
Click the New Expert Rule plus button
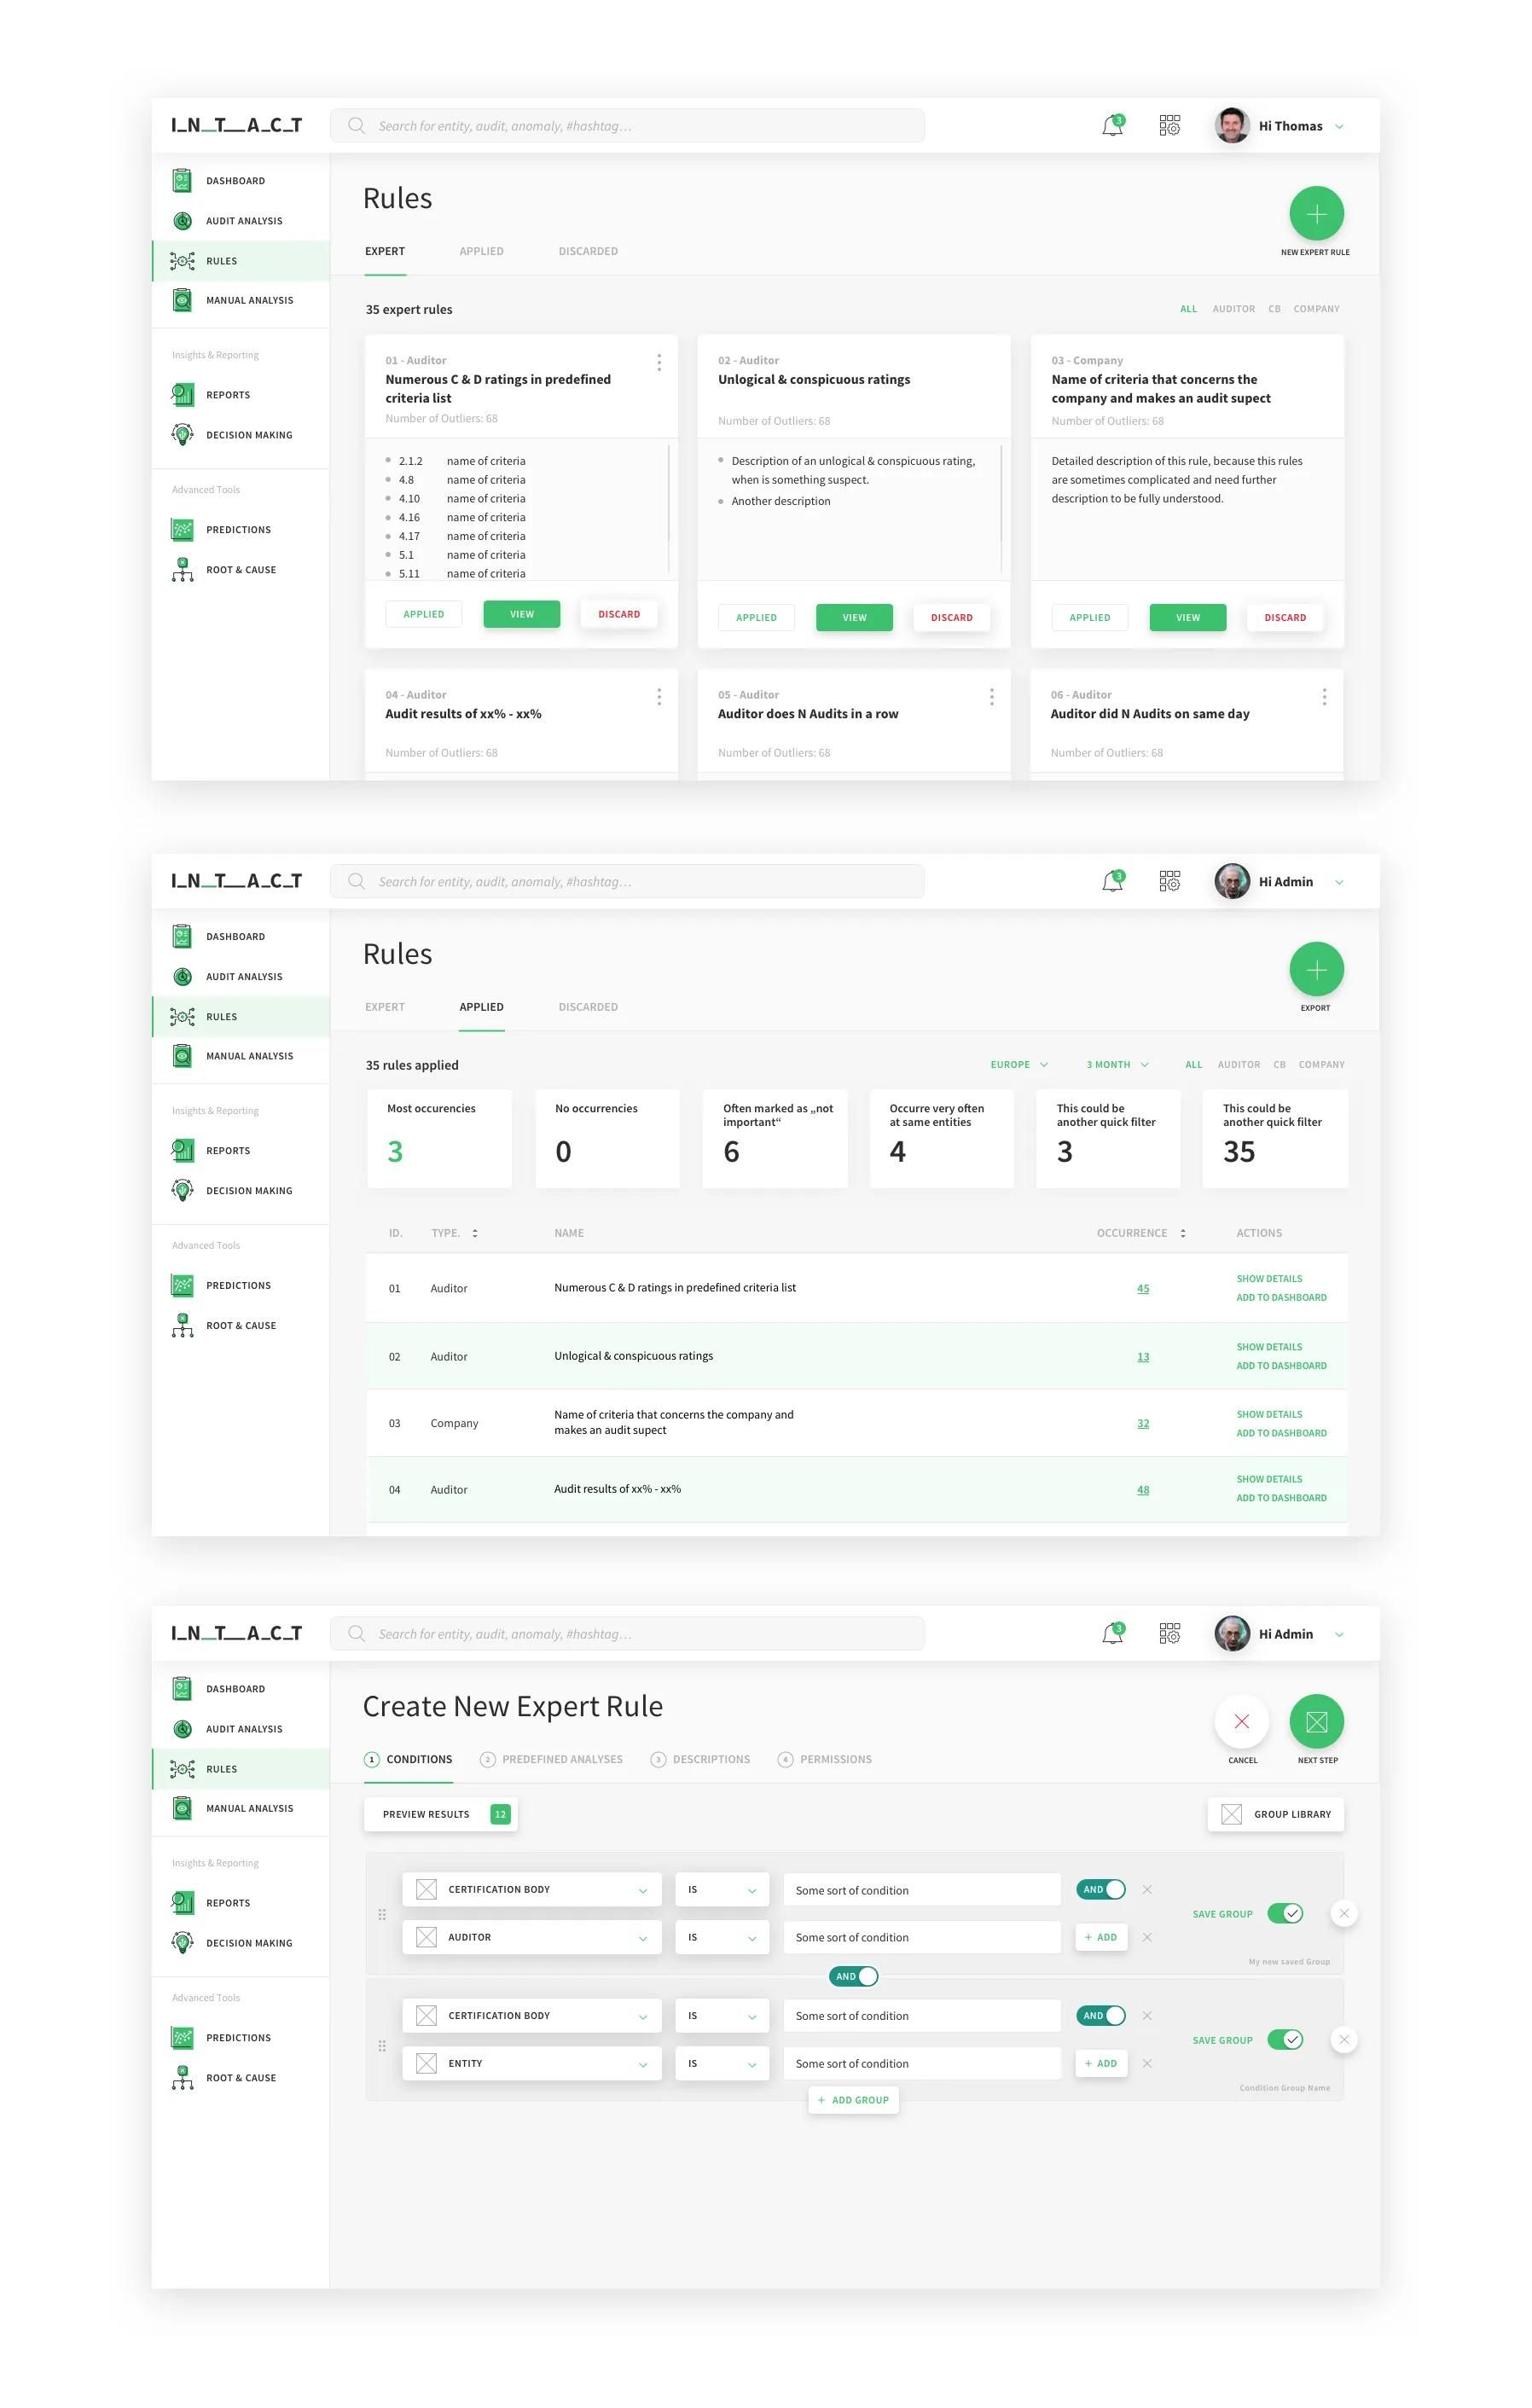point(1316,213)
